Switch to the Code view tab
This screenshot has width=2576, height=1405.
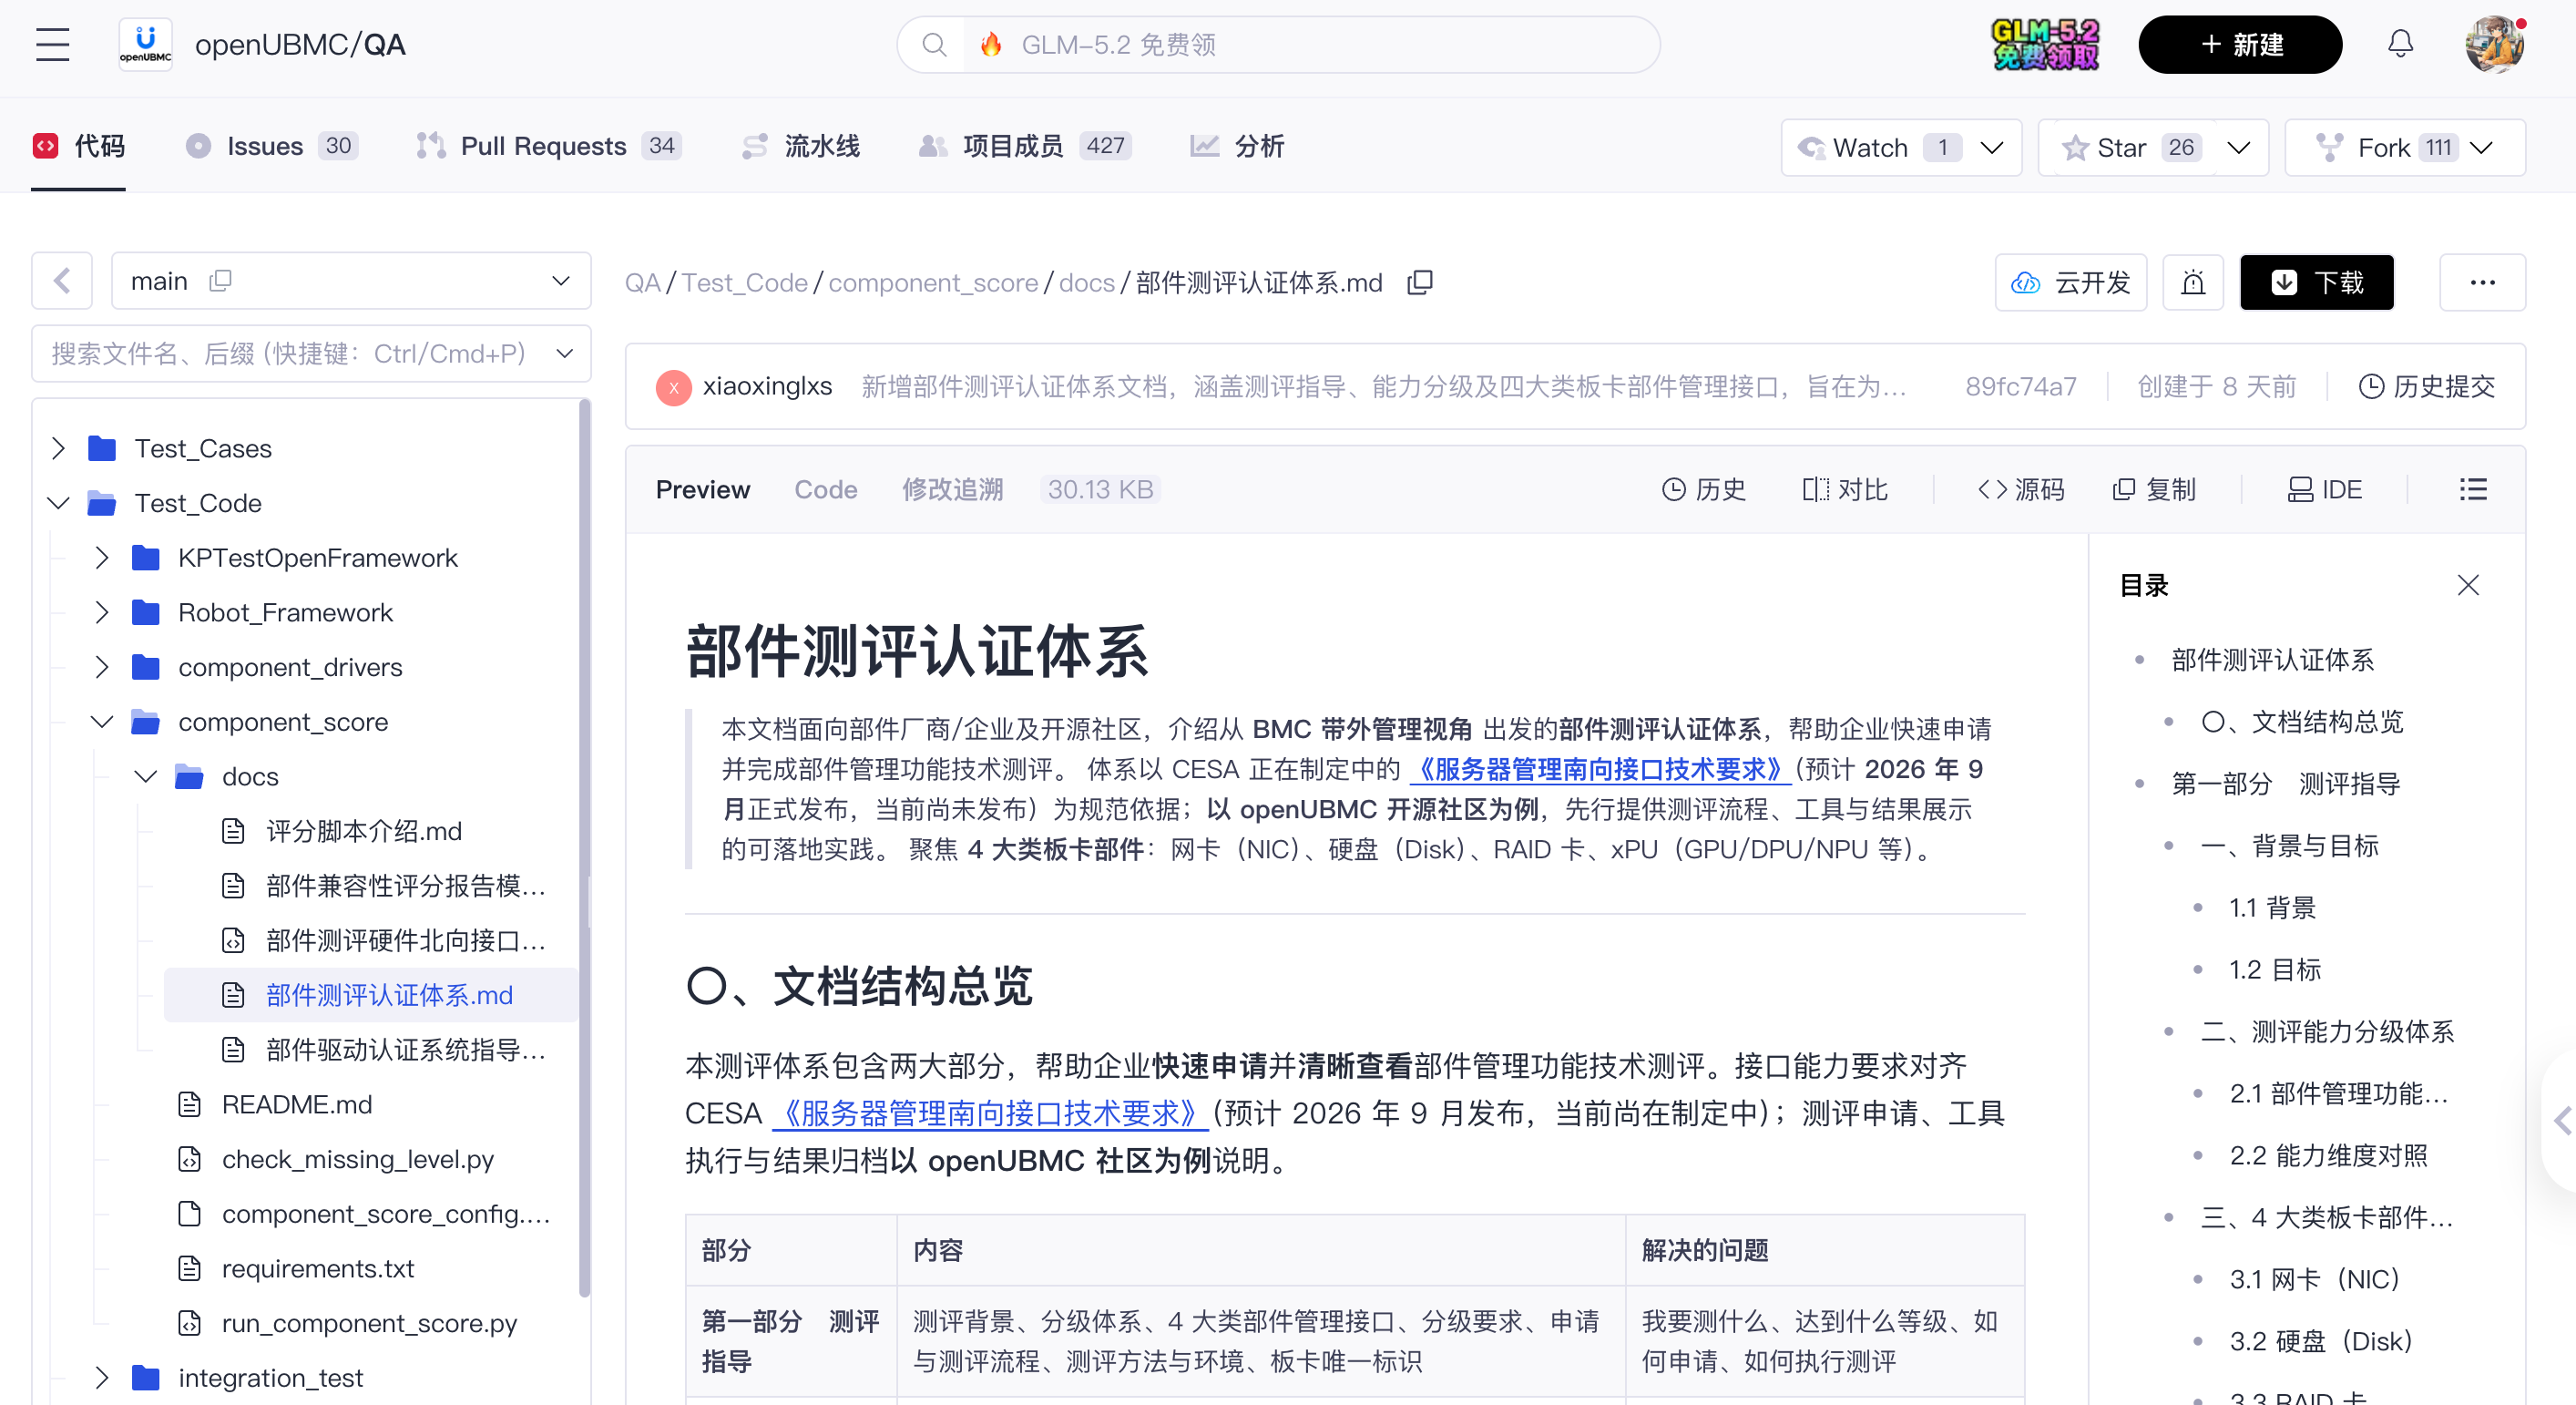point(826,489)
